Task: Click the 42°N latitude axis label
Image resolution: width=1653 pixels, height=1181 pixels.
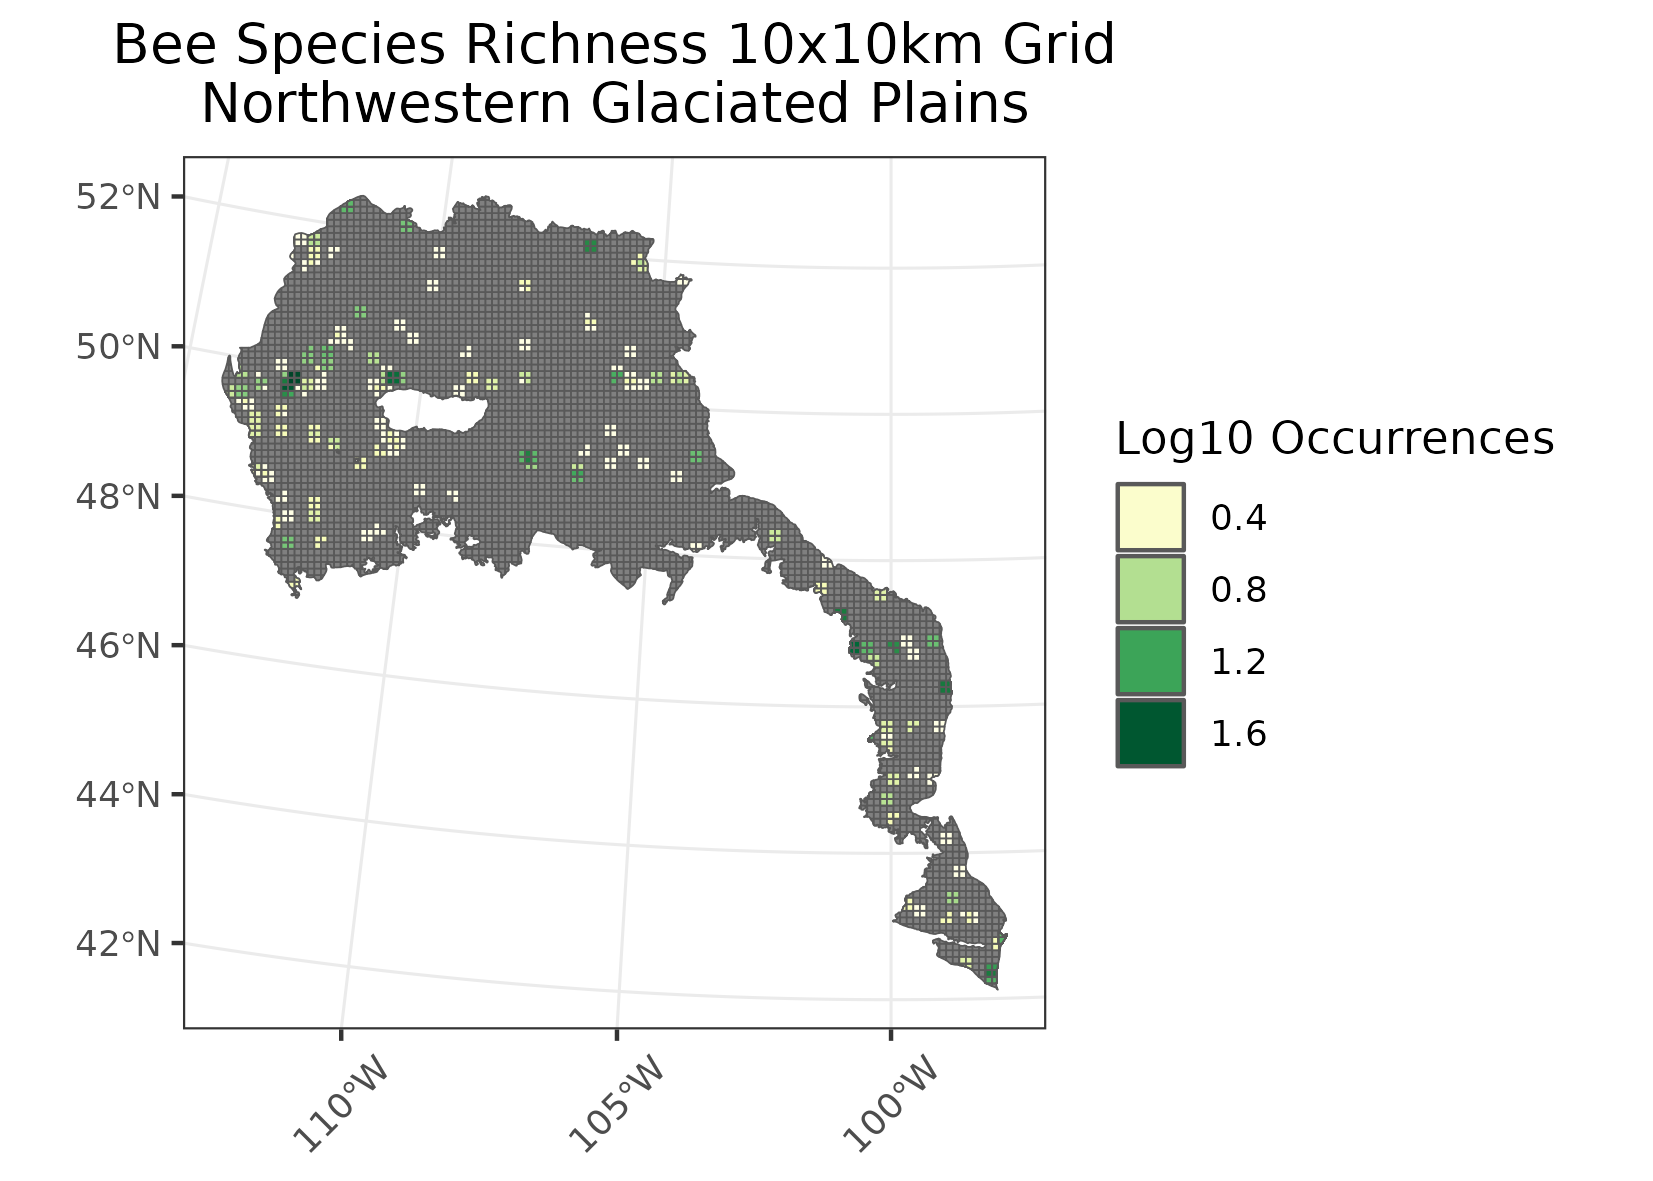Action: 118,943
